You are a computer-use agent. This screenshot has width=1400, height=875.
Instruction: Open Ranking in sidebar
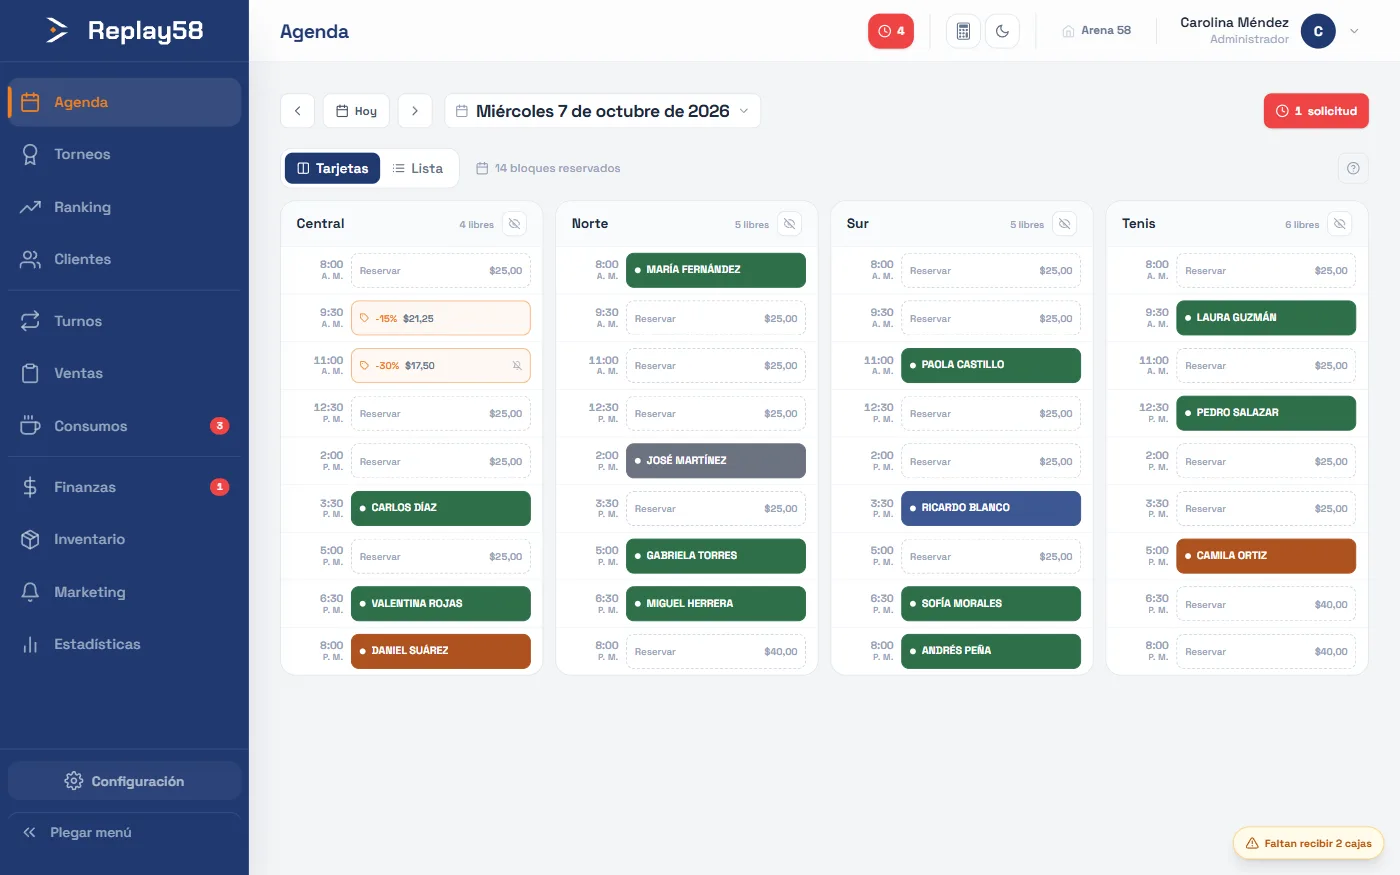coord(124,207)
